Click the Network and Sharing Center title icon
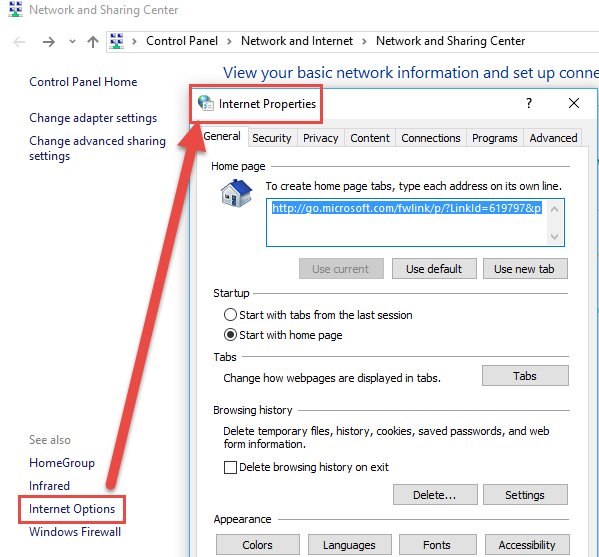The image size is (599, 557). coord(15,9)
